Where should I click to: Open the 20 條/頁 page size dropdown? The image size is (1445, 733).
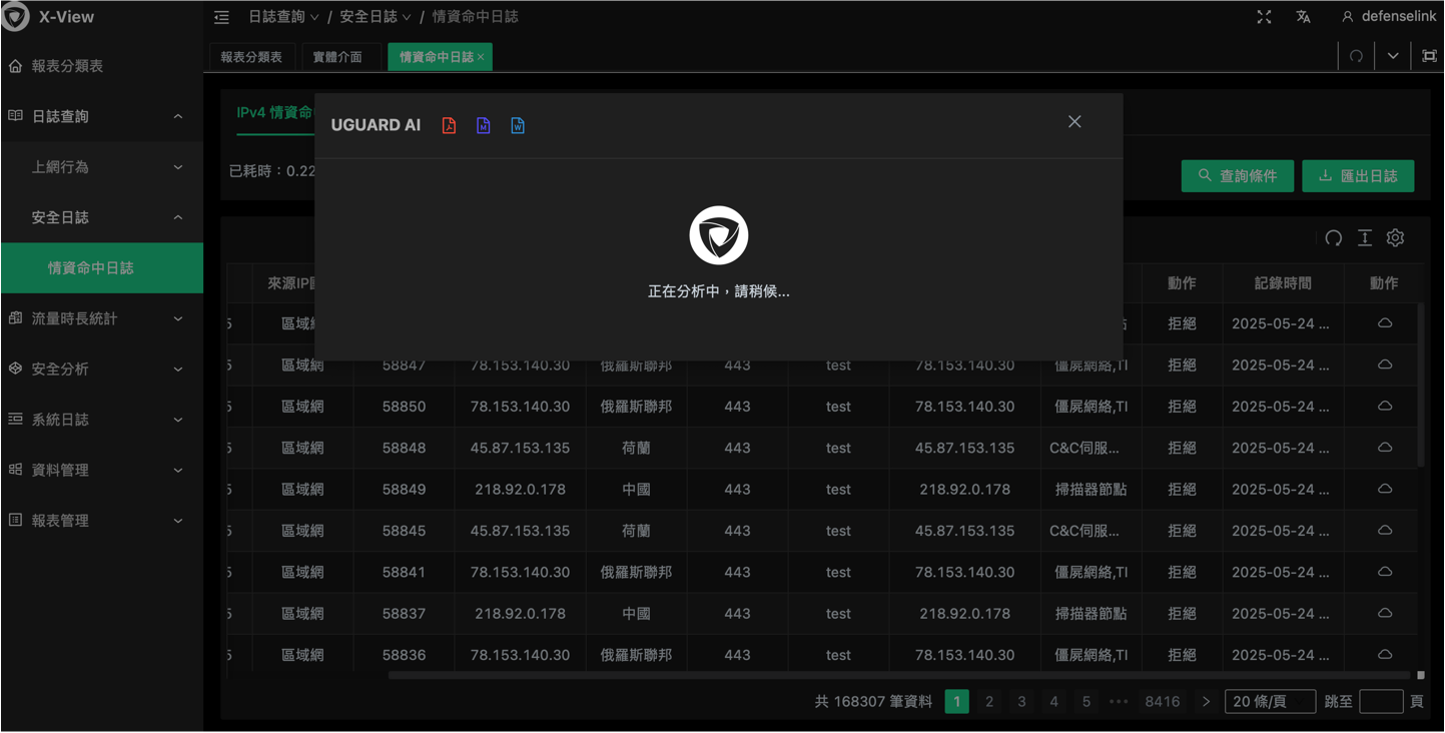pos(1269,702)
